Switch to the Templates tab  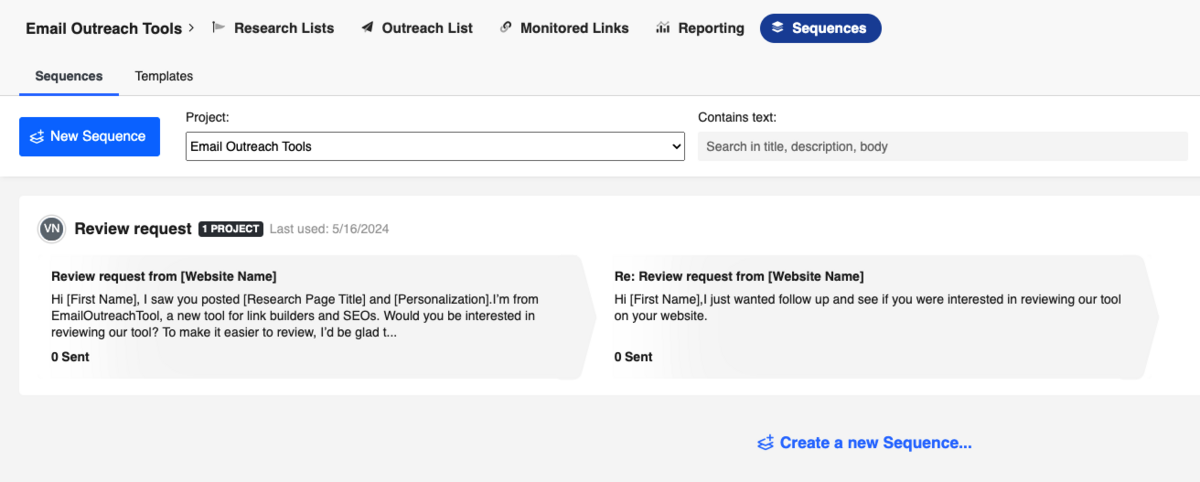pyautogui.click(x=164, y=76)
